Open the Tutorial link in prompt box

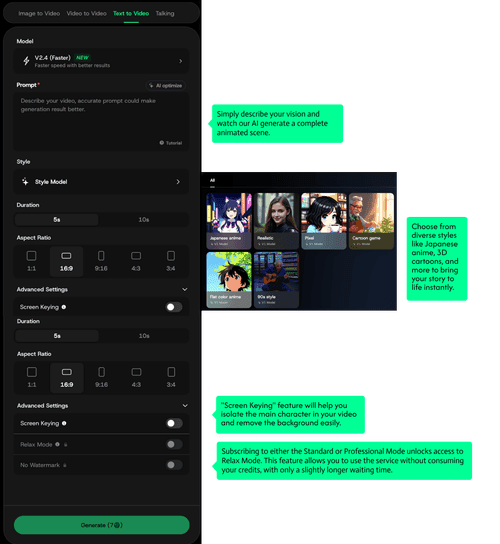[170, 143]
